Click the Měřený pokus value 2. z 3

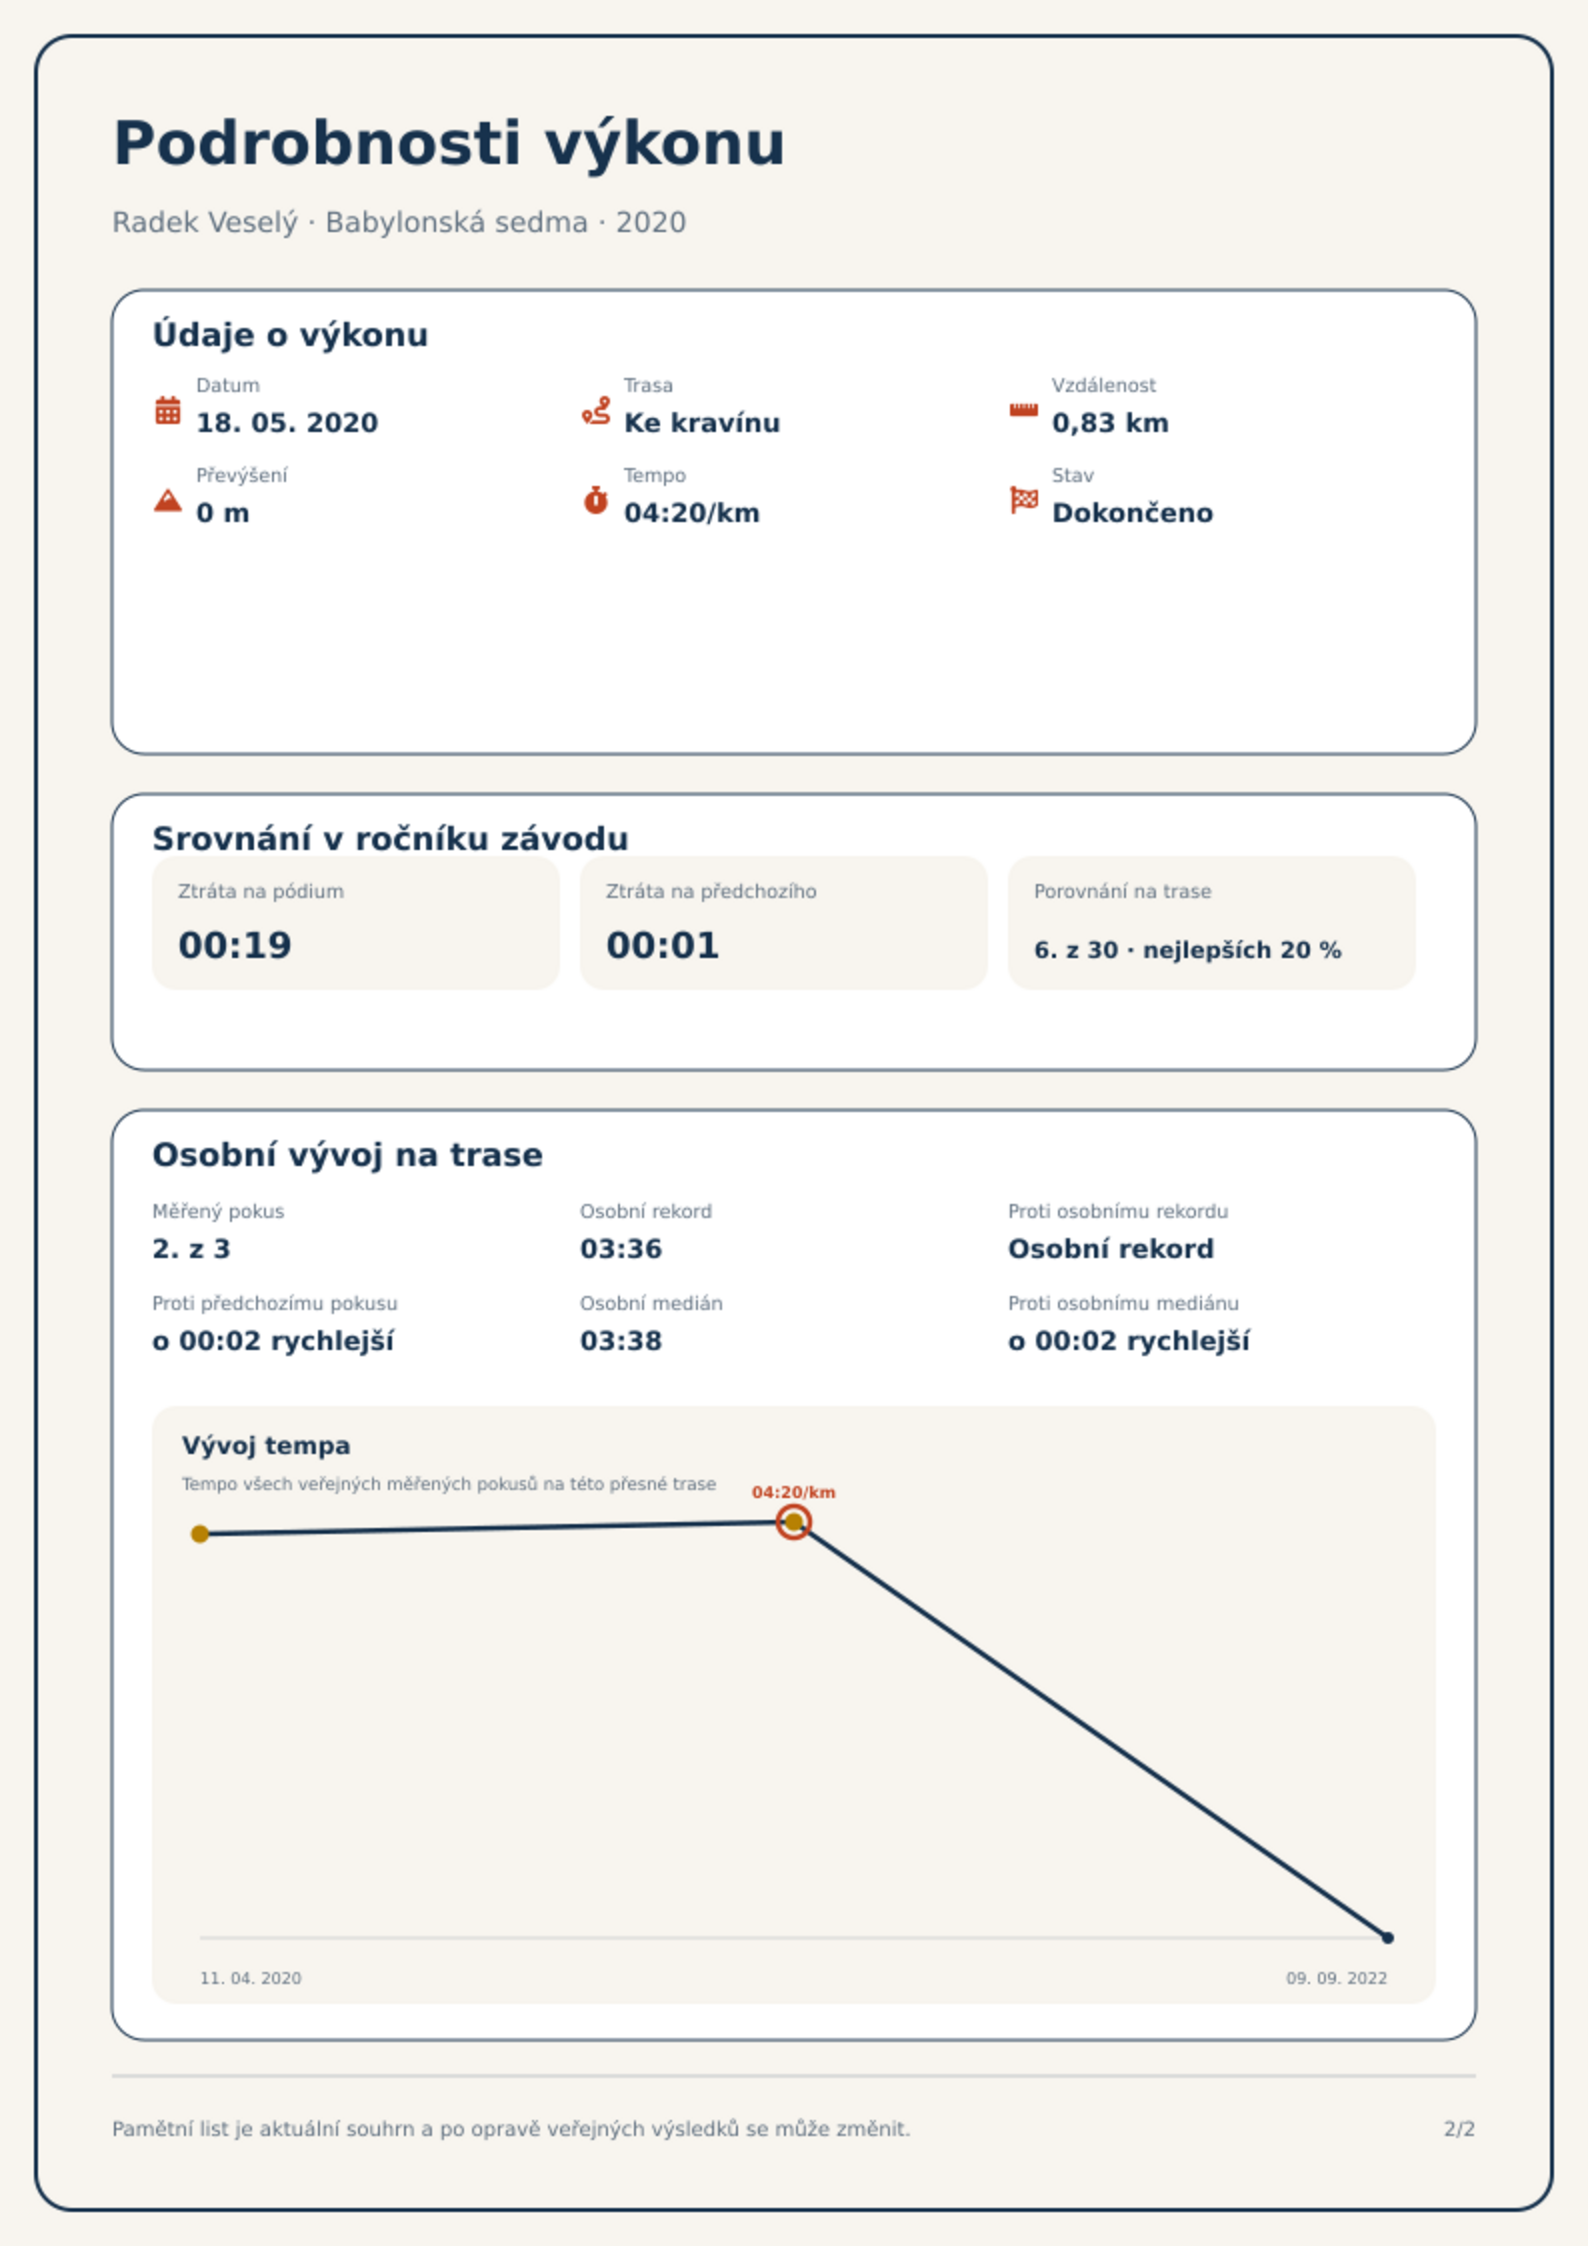(x=191, y=1249)
